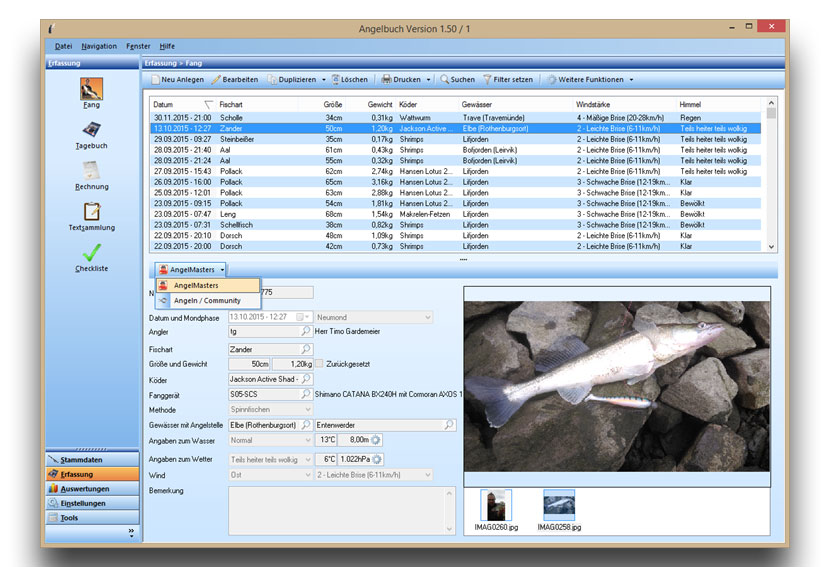Choose Angeln / Community from the dropdown list
Viewport: 831px width, 567px height.
206,300
